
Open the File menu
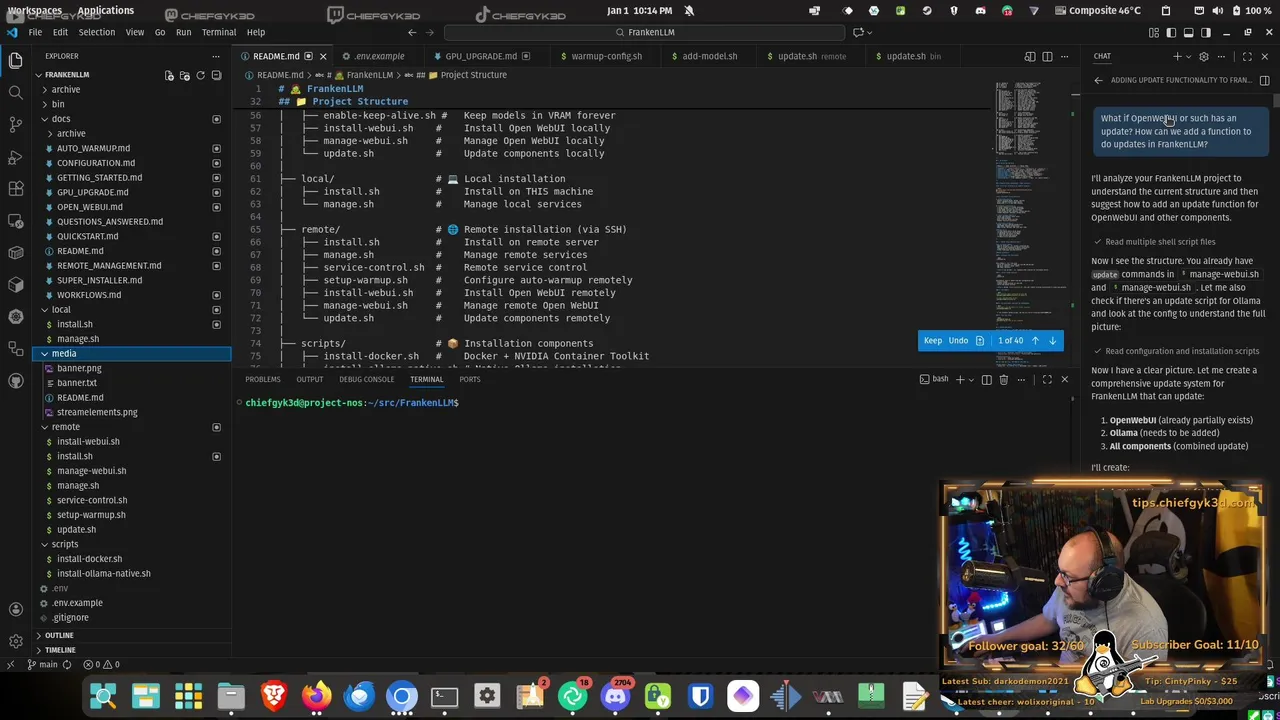coord(35,32)
